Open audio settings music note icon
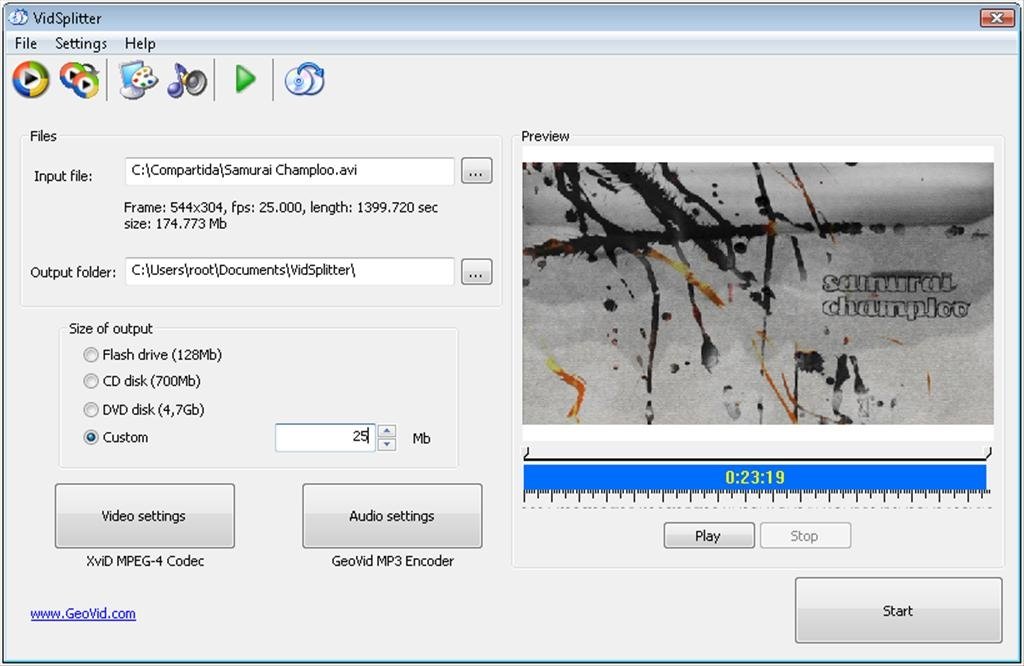The width and height of the screenshot is (1024, 666). coord(187,81)
